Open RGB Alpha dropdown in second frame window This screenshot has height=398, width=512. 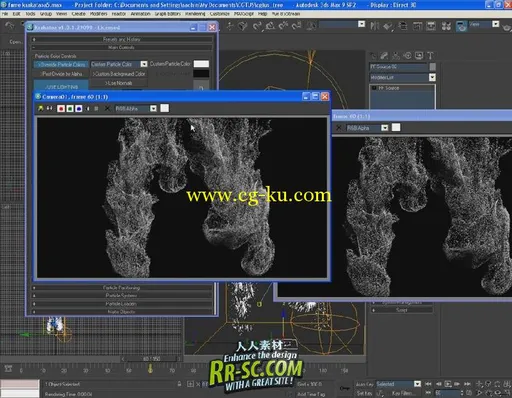pyautogui.click(x=385, y=128)
